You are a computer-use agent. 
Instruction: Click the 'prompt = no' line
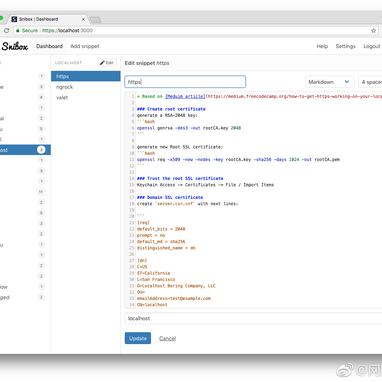(x=151, y=236)
